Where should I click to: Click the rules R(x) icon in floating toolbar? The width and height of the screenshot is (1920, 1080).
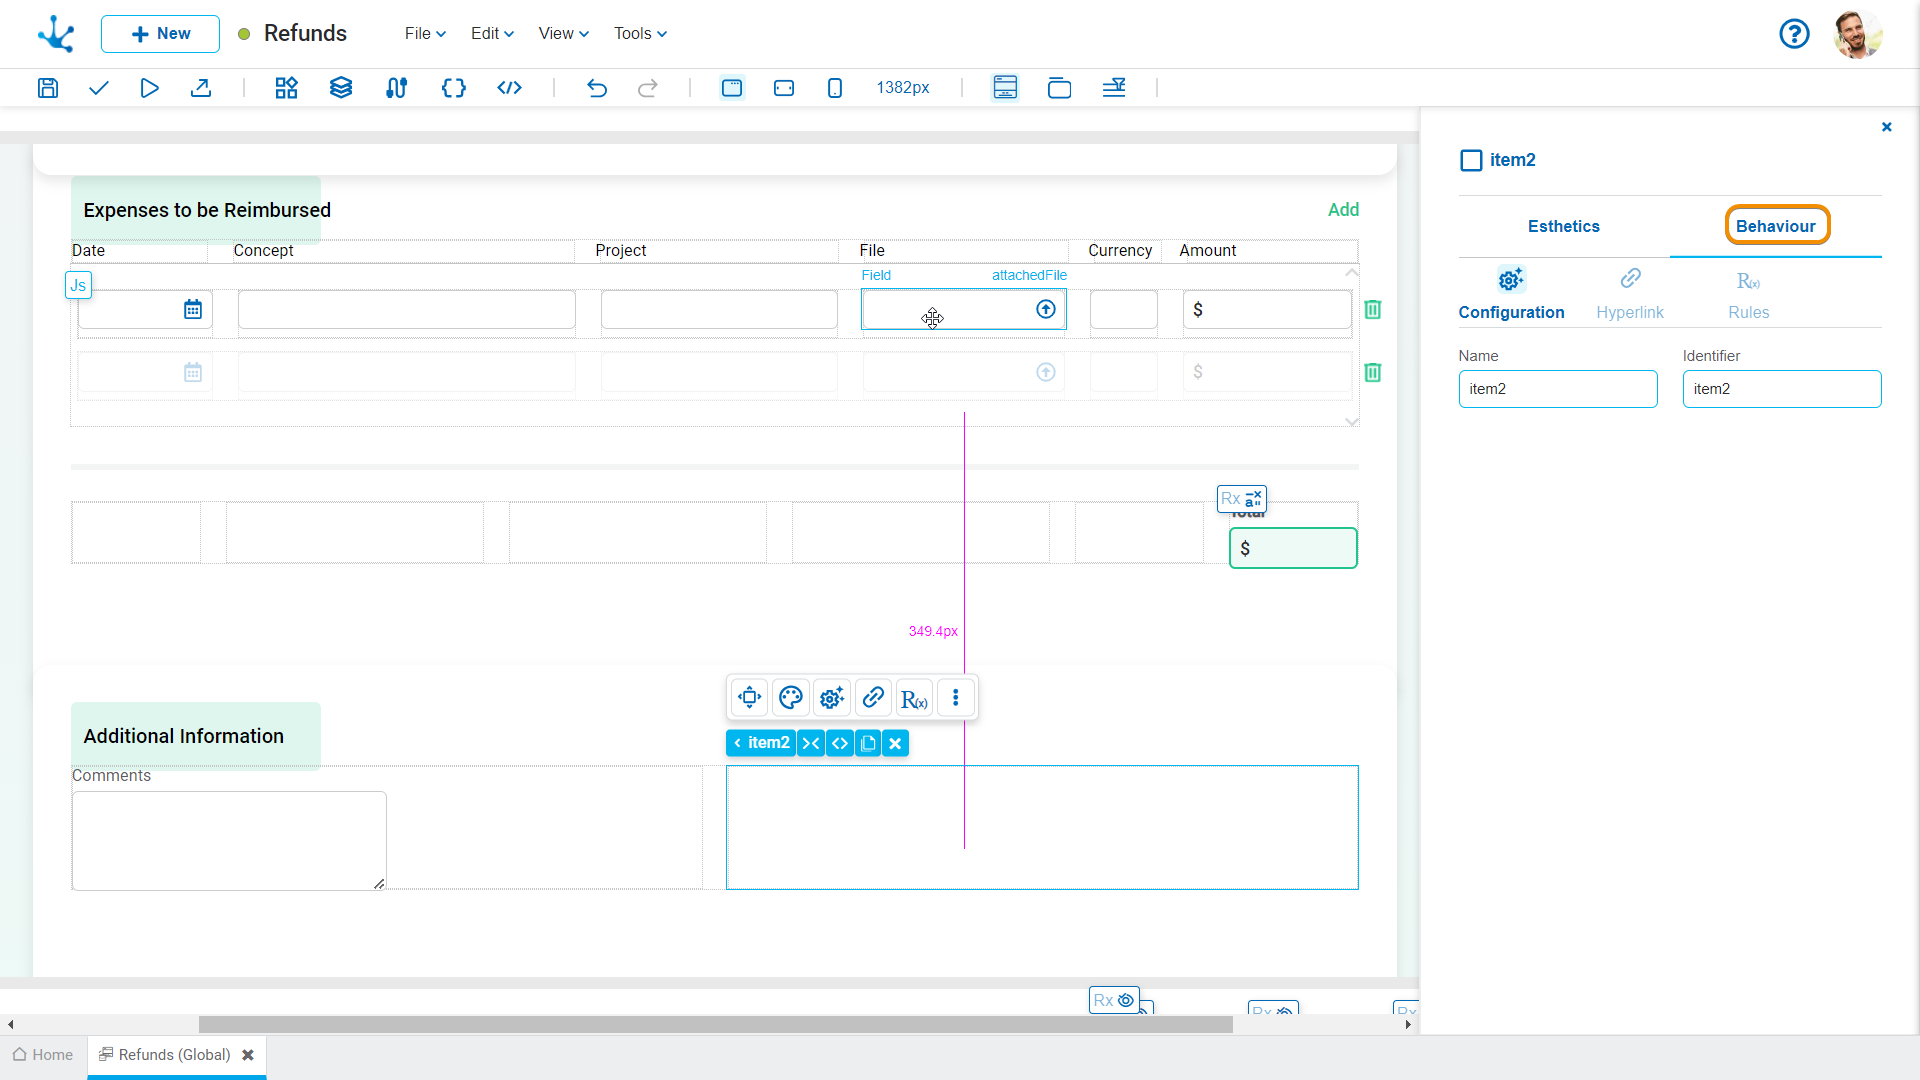point(914,698)
